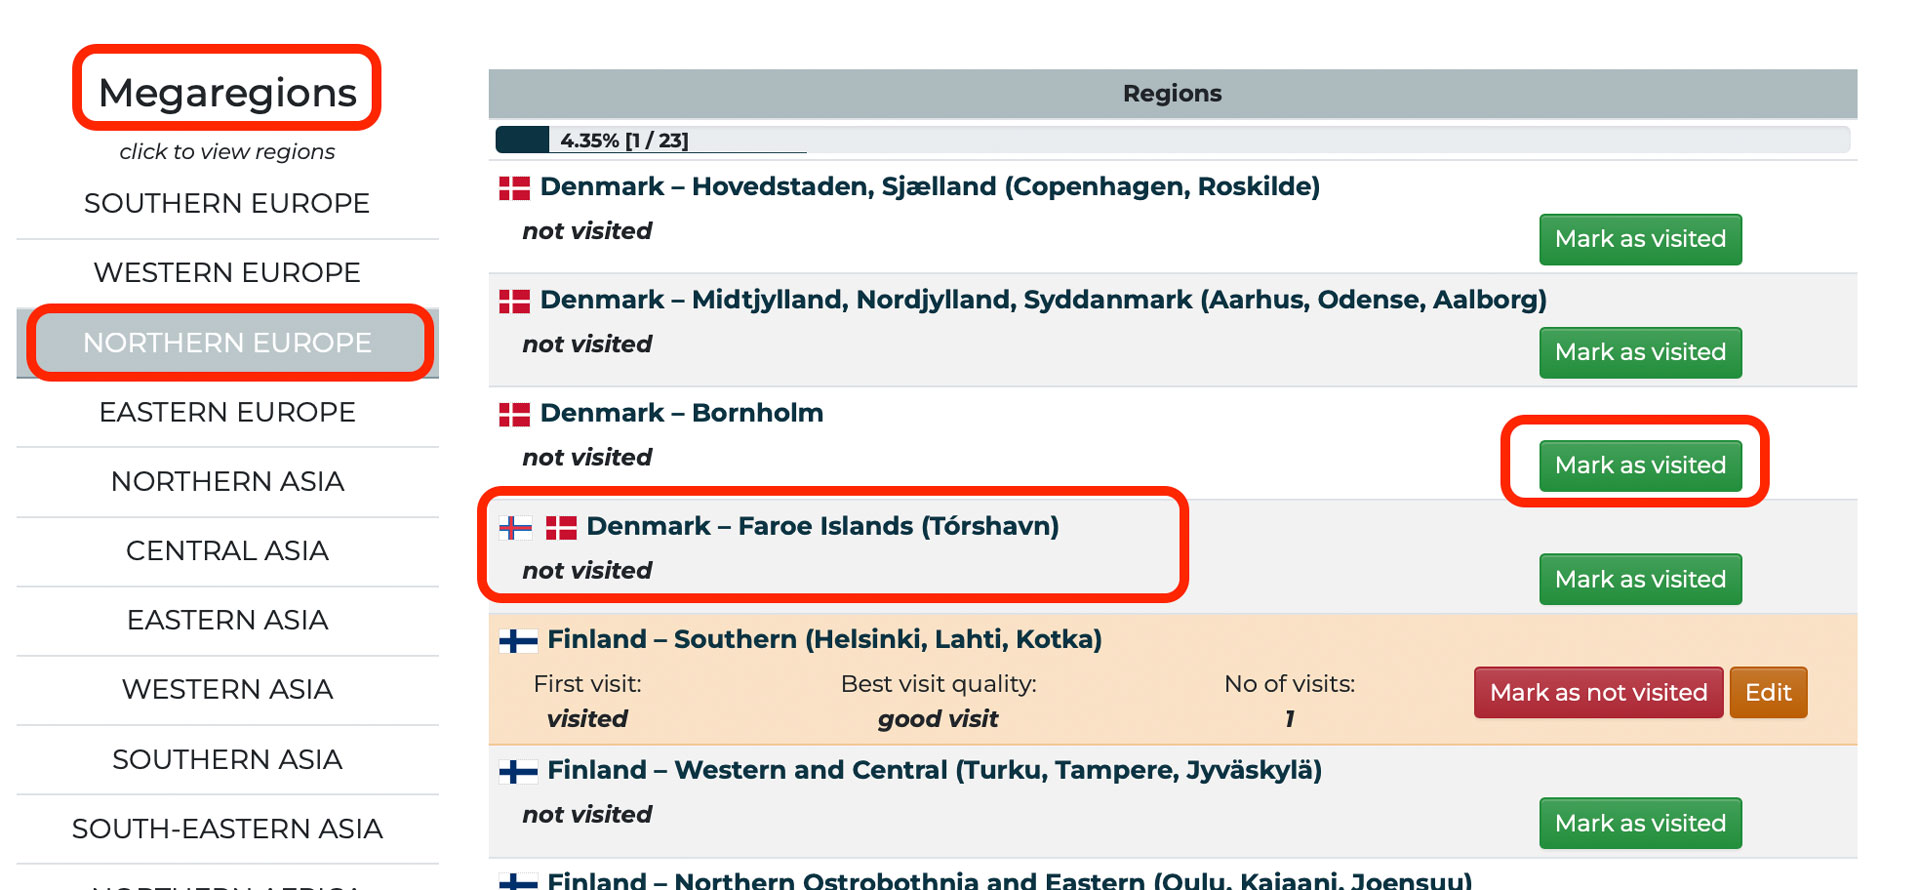Mark Southern Finland as not visited

[1598, 692]
